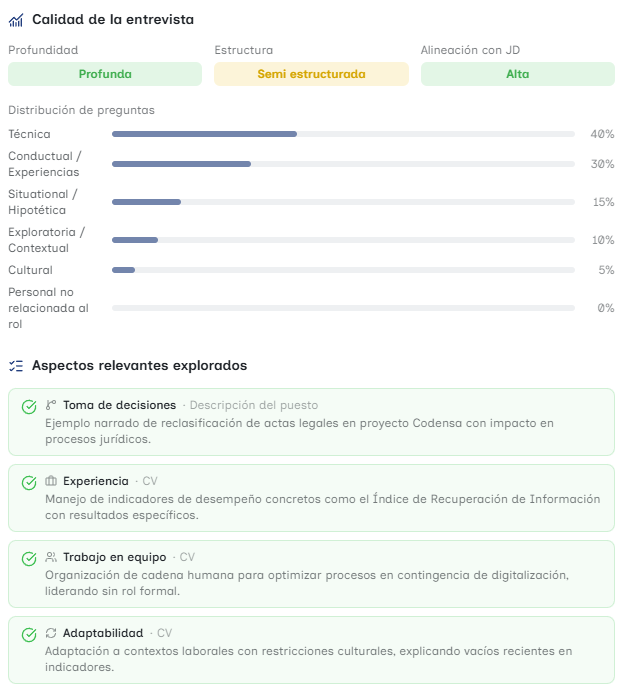Click the chart icon beside Calidad de la entrevista

pos(16,20)
